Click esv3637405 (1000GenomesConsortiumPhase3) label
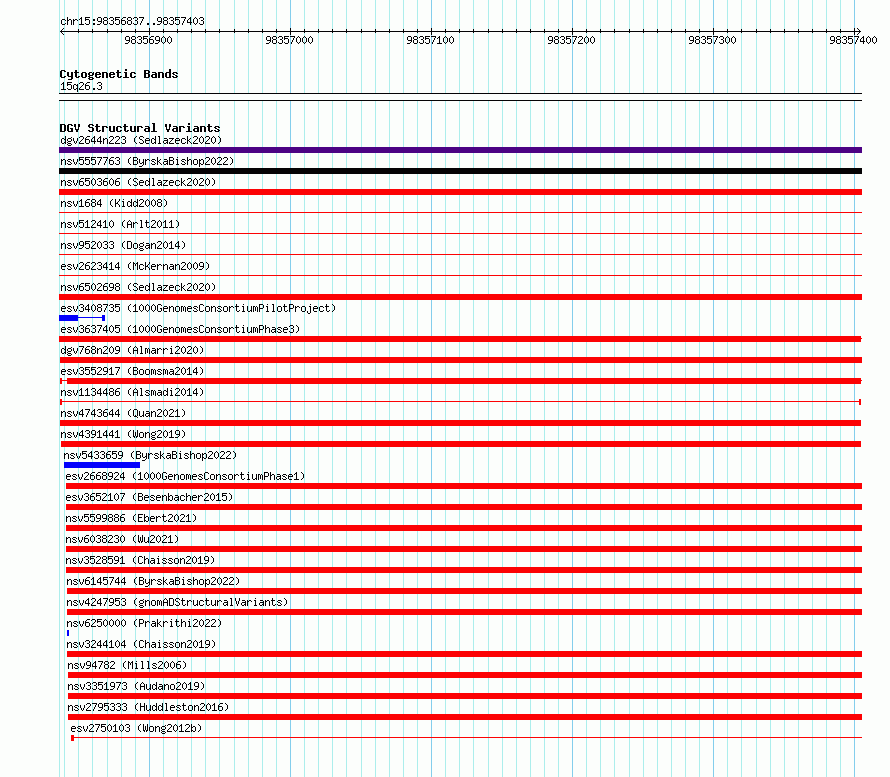Image resolution: width=890 pixels, height=777 pixels. click(180, 329)
